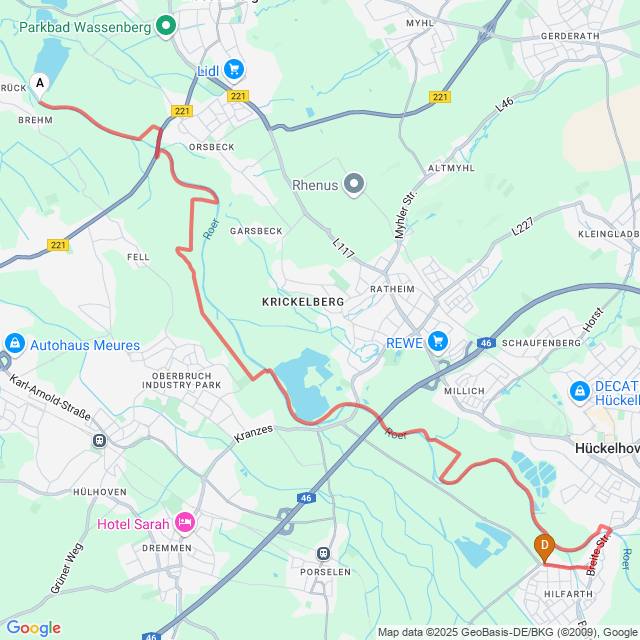Click the Decathlon Hückelhoven shopping bag icon
Image resolution: width=640 pixels, height=640 pixels.
click(x=580, y=392)
